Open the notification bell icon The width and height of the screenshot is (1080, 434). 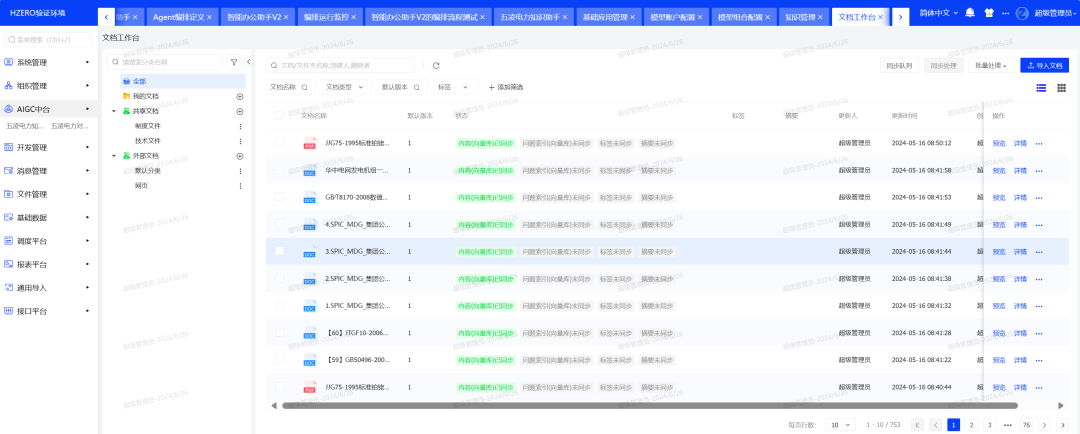point(970,13)
